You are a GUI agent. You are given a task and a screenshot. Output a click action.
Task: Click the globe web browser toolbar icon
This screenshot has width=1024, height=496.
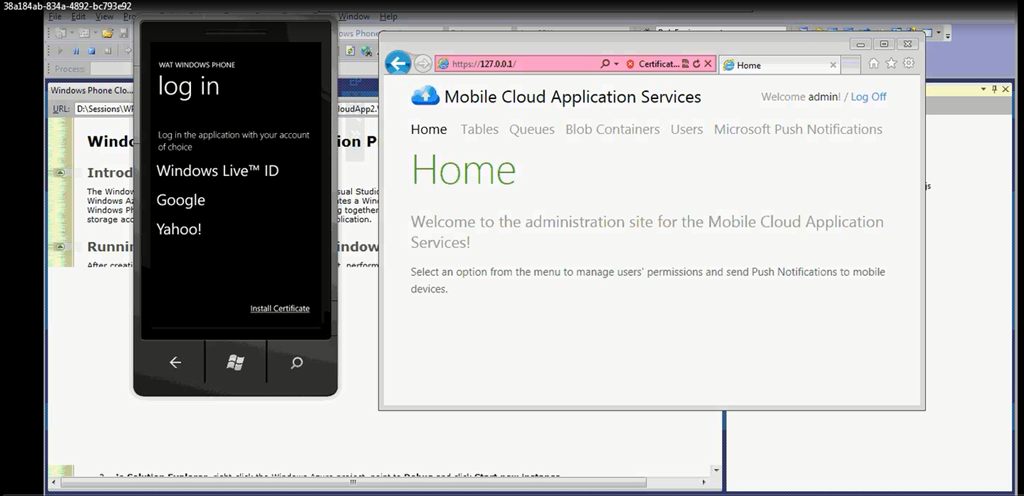(x=366, y=51)
